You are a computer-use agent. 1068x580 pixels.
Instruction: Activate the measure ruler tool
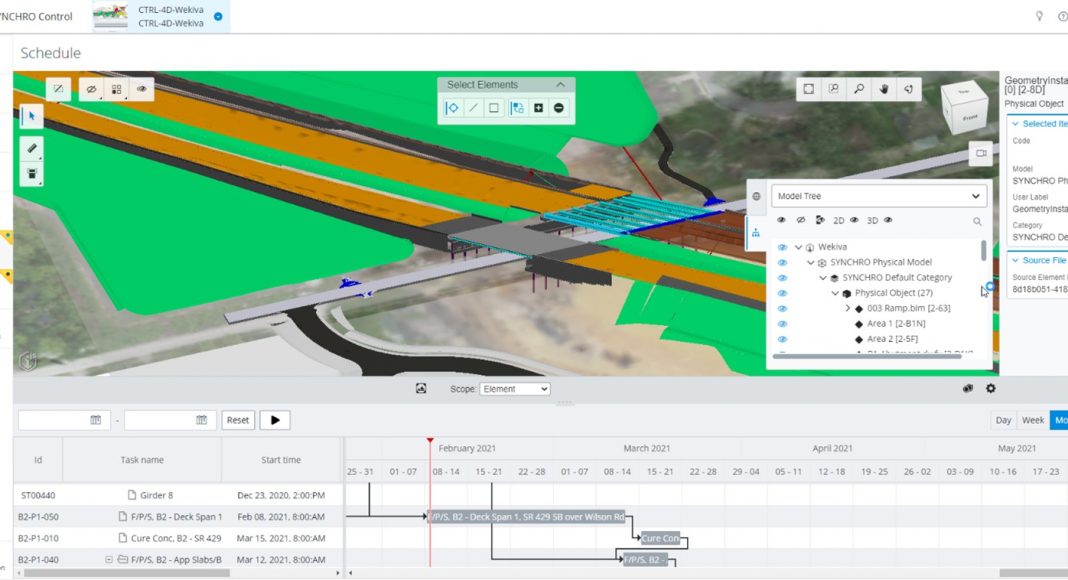pyautogui.click(x=32, y=148)
